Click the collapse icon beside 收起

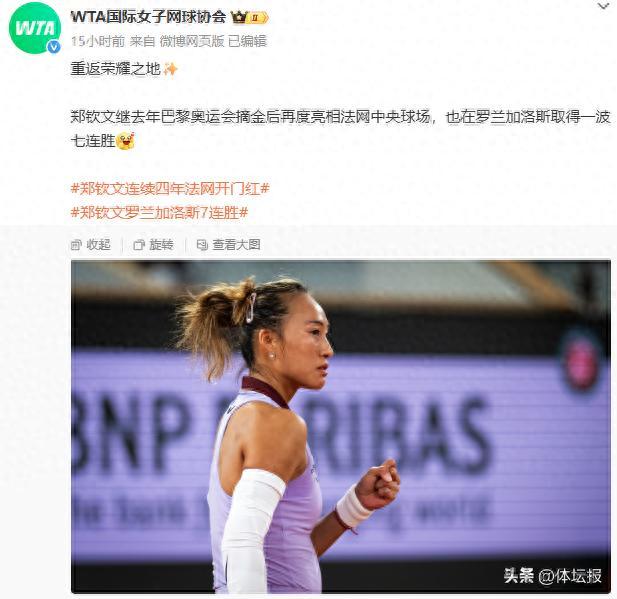76,245
